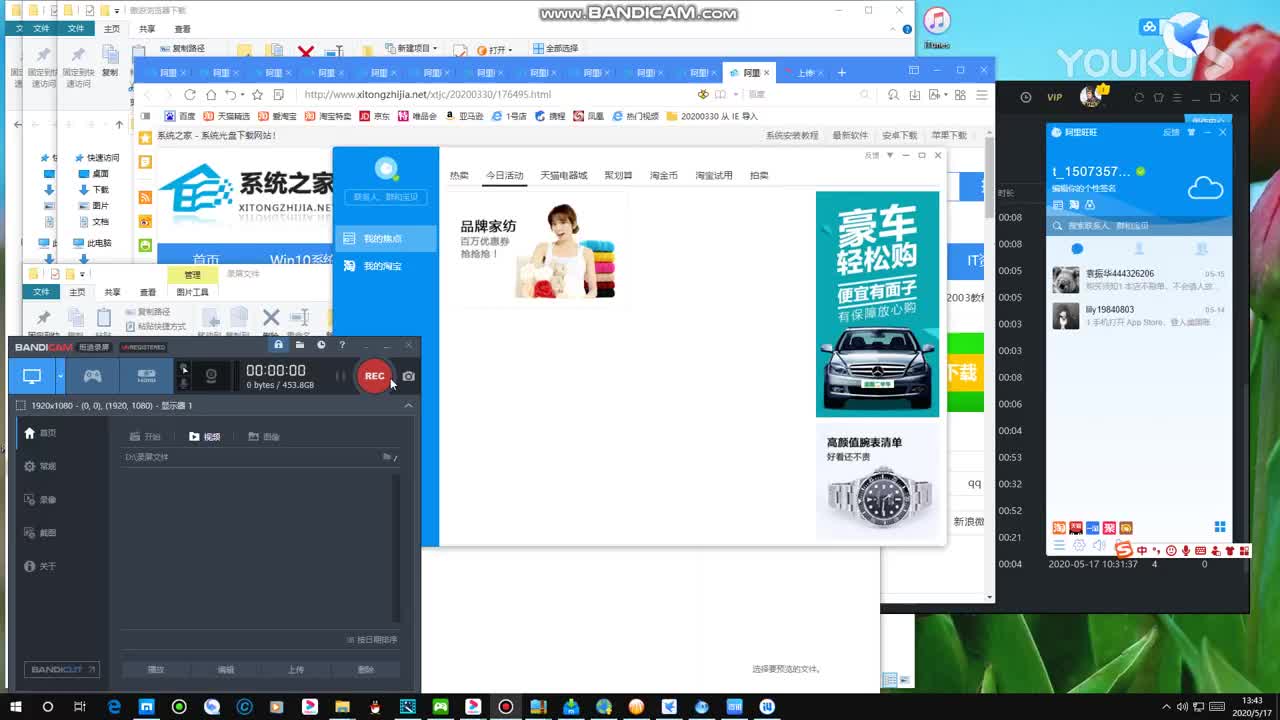This screenshot has width=1280, height=720.
Task: Open the chat with lily19840803
Action: [1139, 316]
